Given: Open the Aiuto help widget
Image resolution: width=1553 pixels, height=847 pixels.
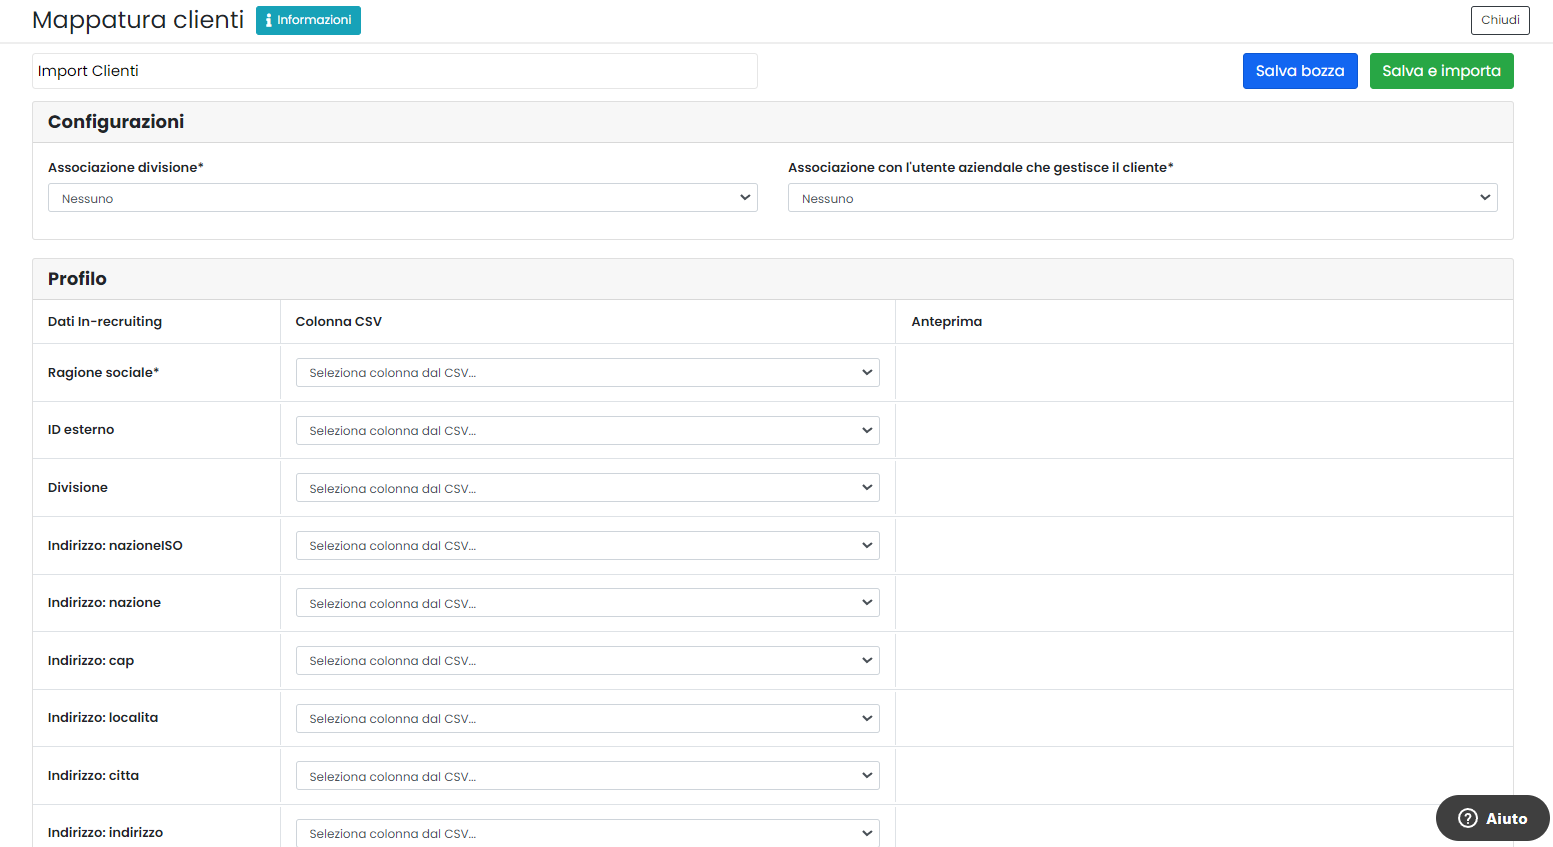Looking at the screenshot, I should click(x=1492, y=818).
